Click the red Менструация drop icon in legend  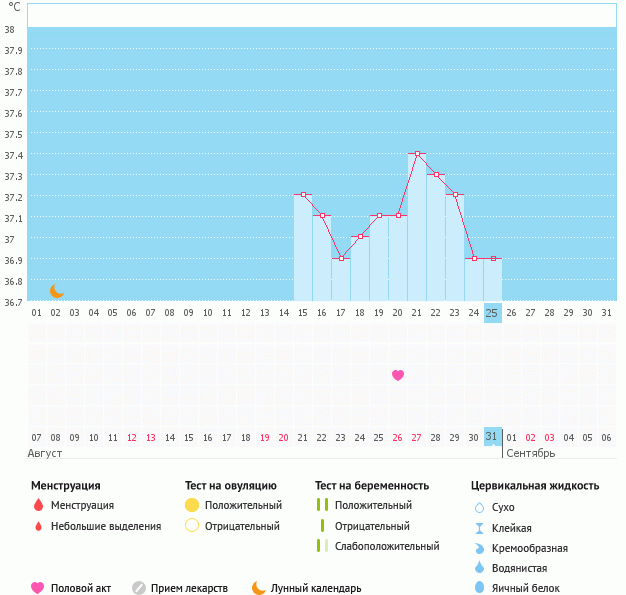(38, 506)
